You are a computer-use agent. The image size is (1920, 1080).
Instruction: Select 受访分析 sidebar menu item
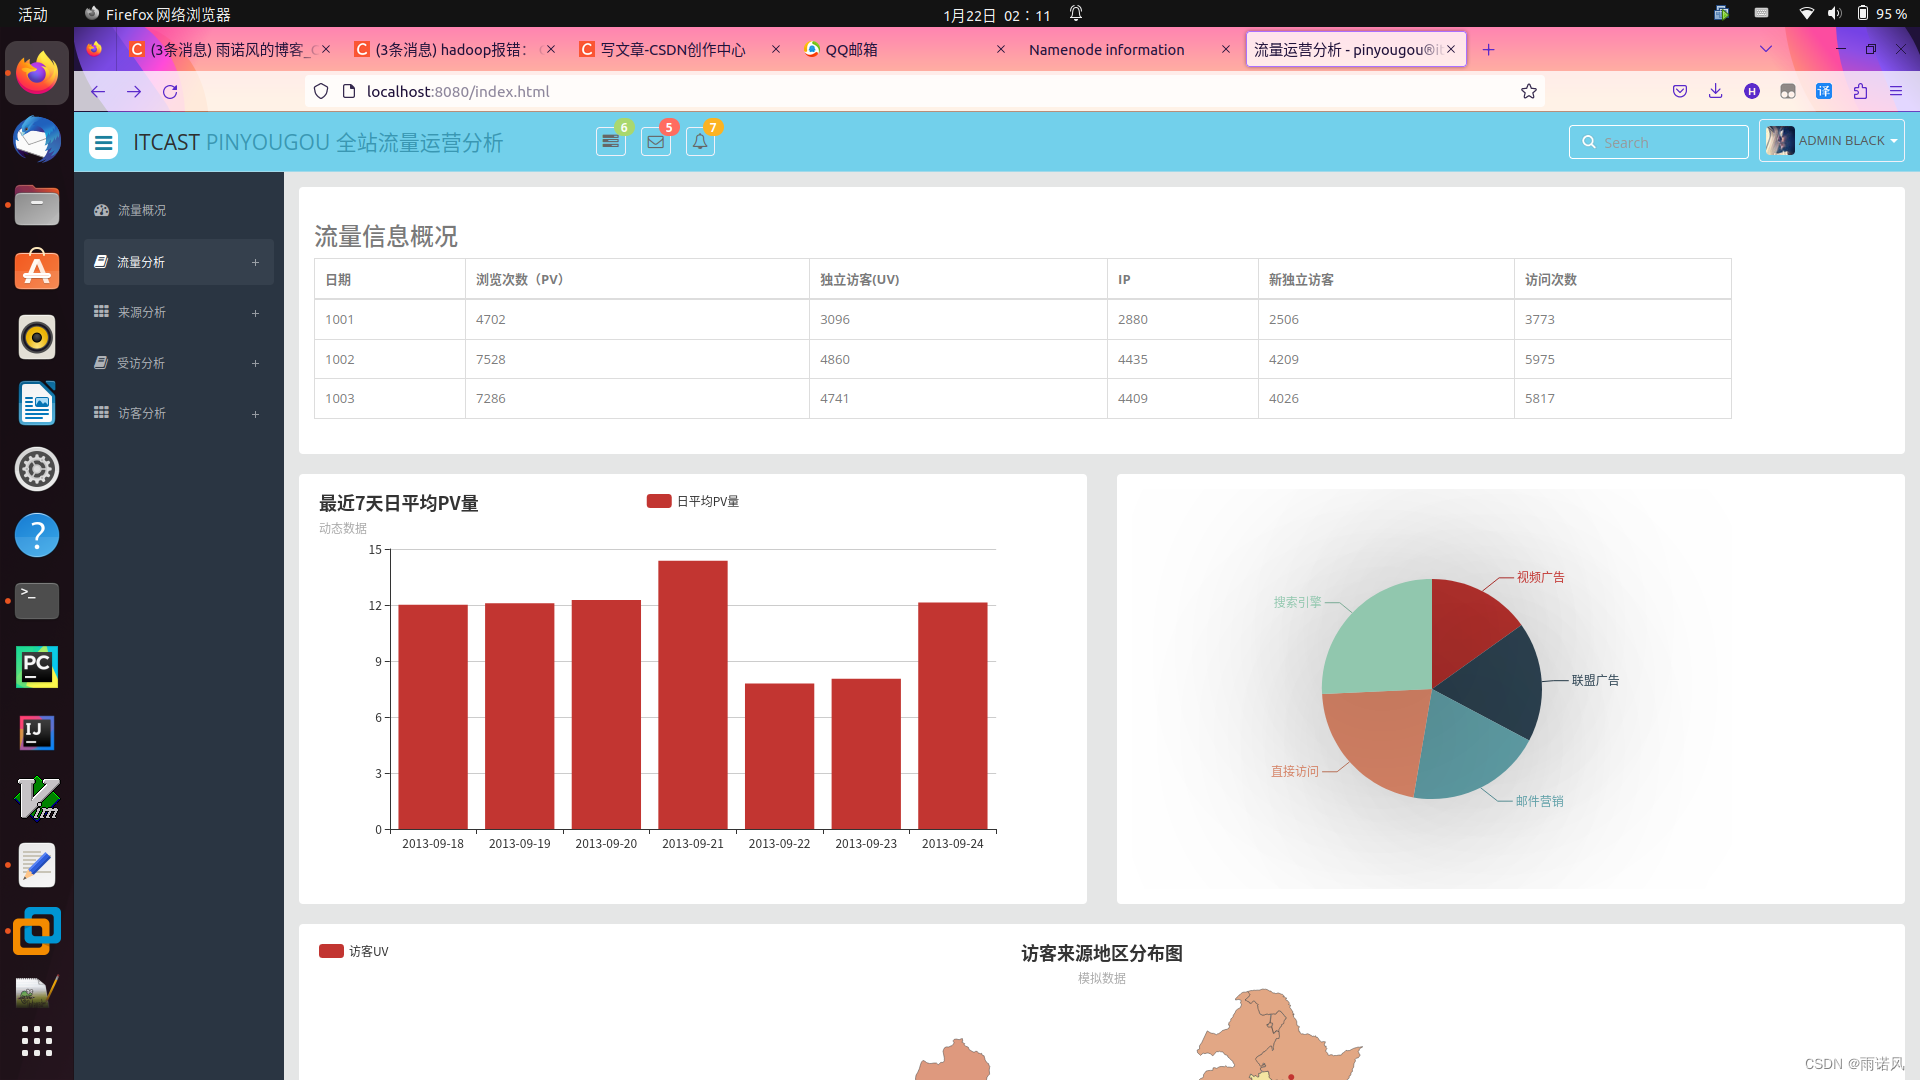click(x=179, y=363)
